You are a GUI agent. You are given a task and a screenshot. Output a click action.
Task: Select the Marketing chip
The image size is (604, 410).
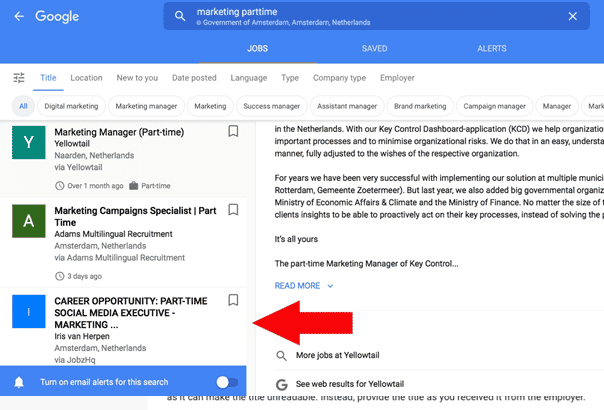(x=210, y=106)
